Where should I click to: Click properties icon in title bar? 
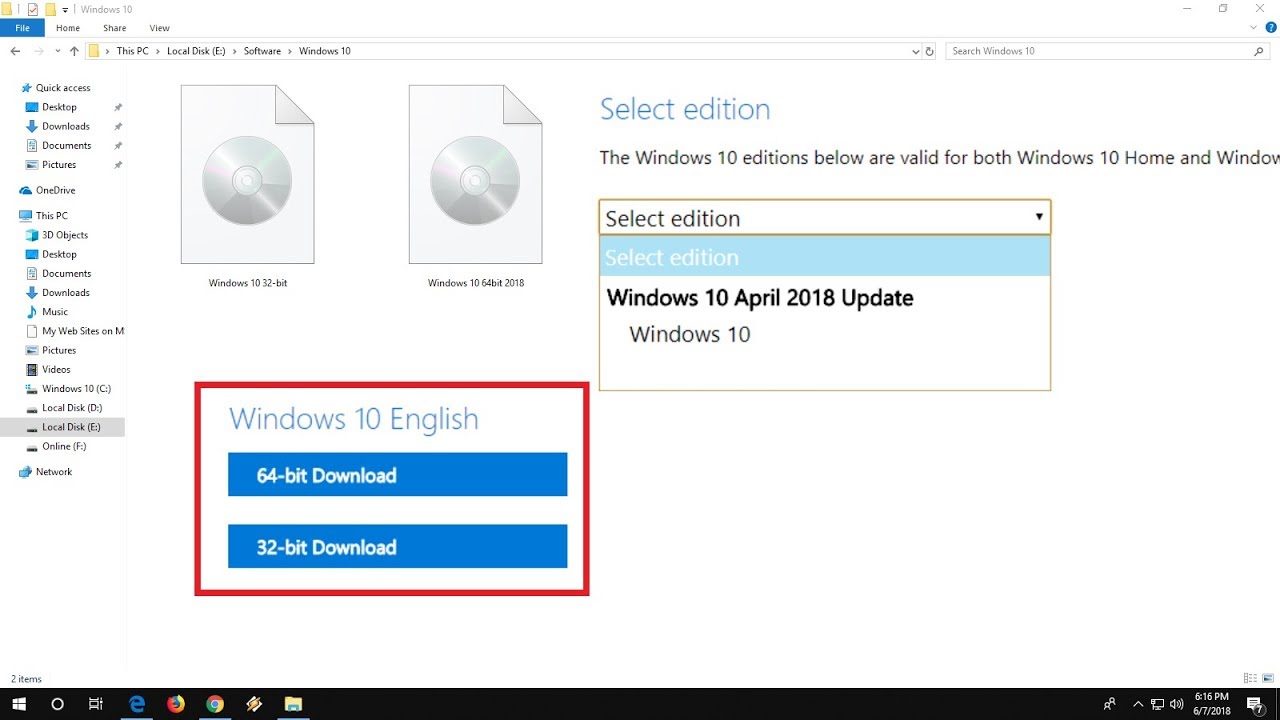click(32, 9)
